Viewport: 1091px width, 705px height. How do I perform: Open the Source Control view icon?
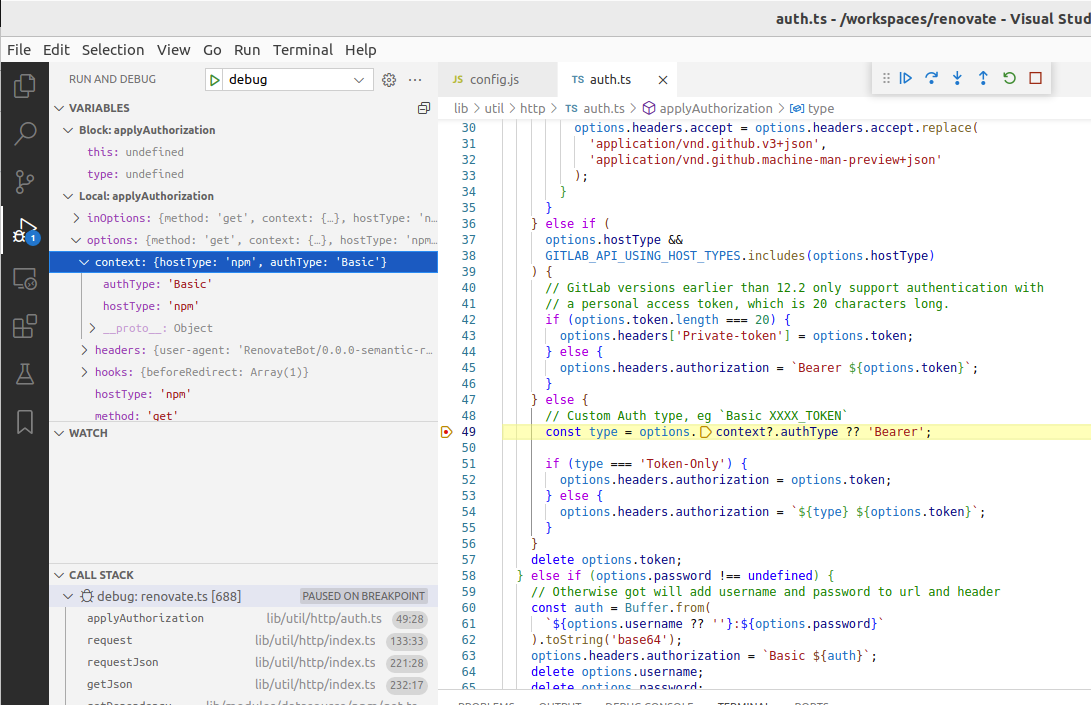click(x=25, y=182)
